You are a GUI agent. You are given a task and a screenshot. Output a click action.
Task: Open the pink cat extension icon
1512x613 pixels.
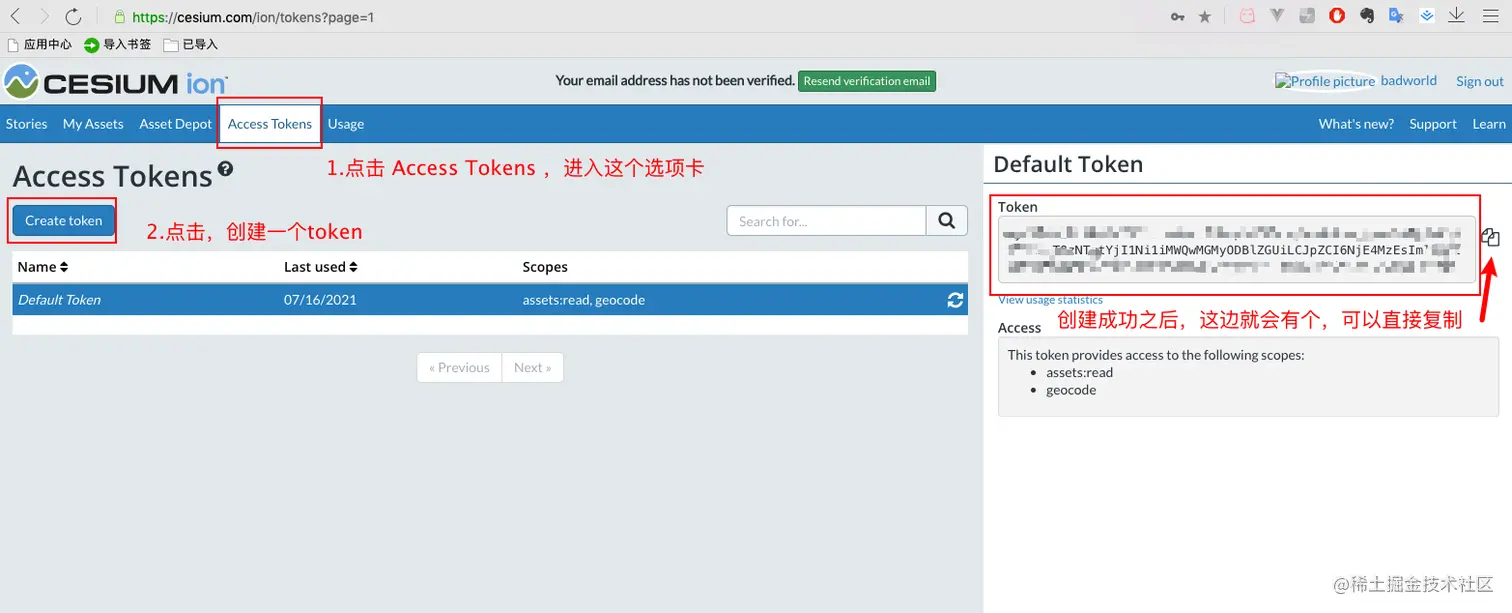(1247, 16)
